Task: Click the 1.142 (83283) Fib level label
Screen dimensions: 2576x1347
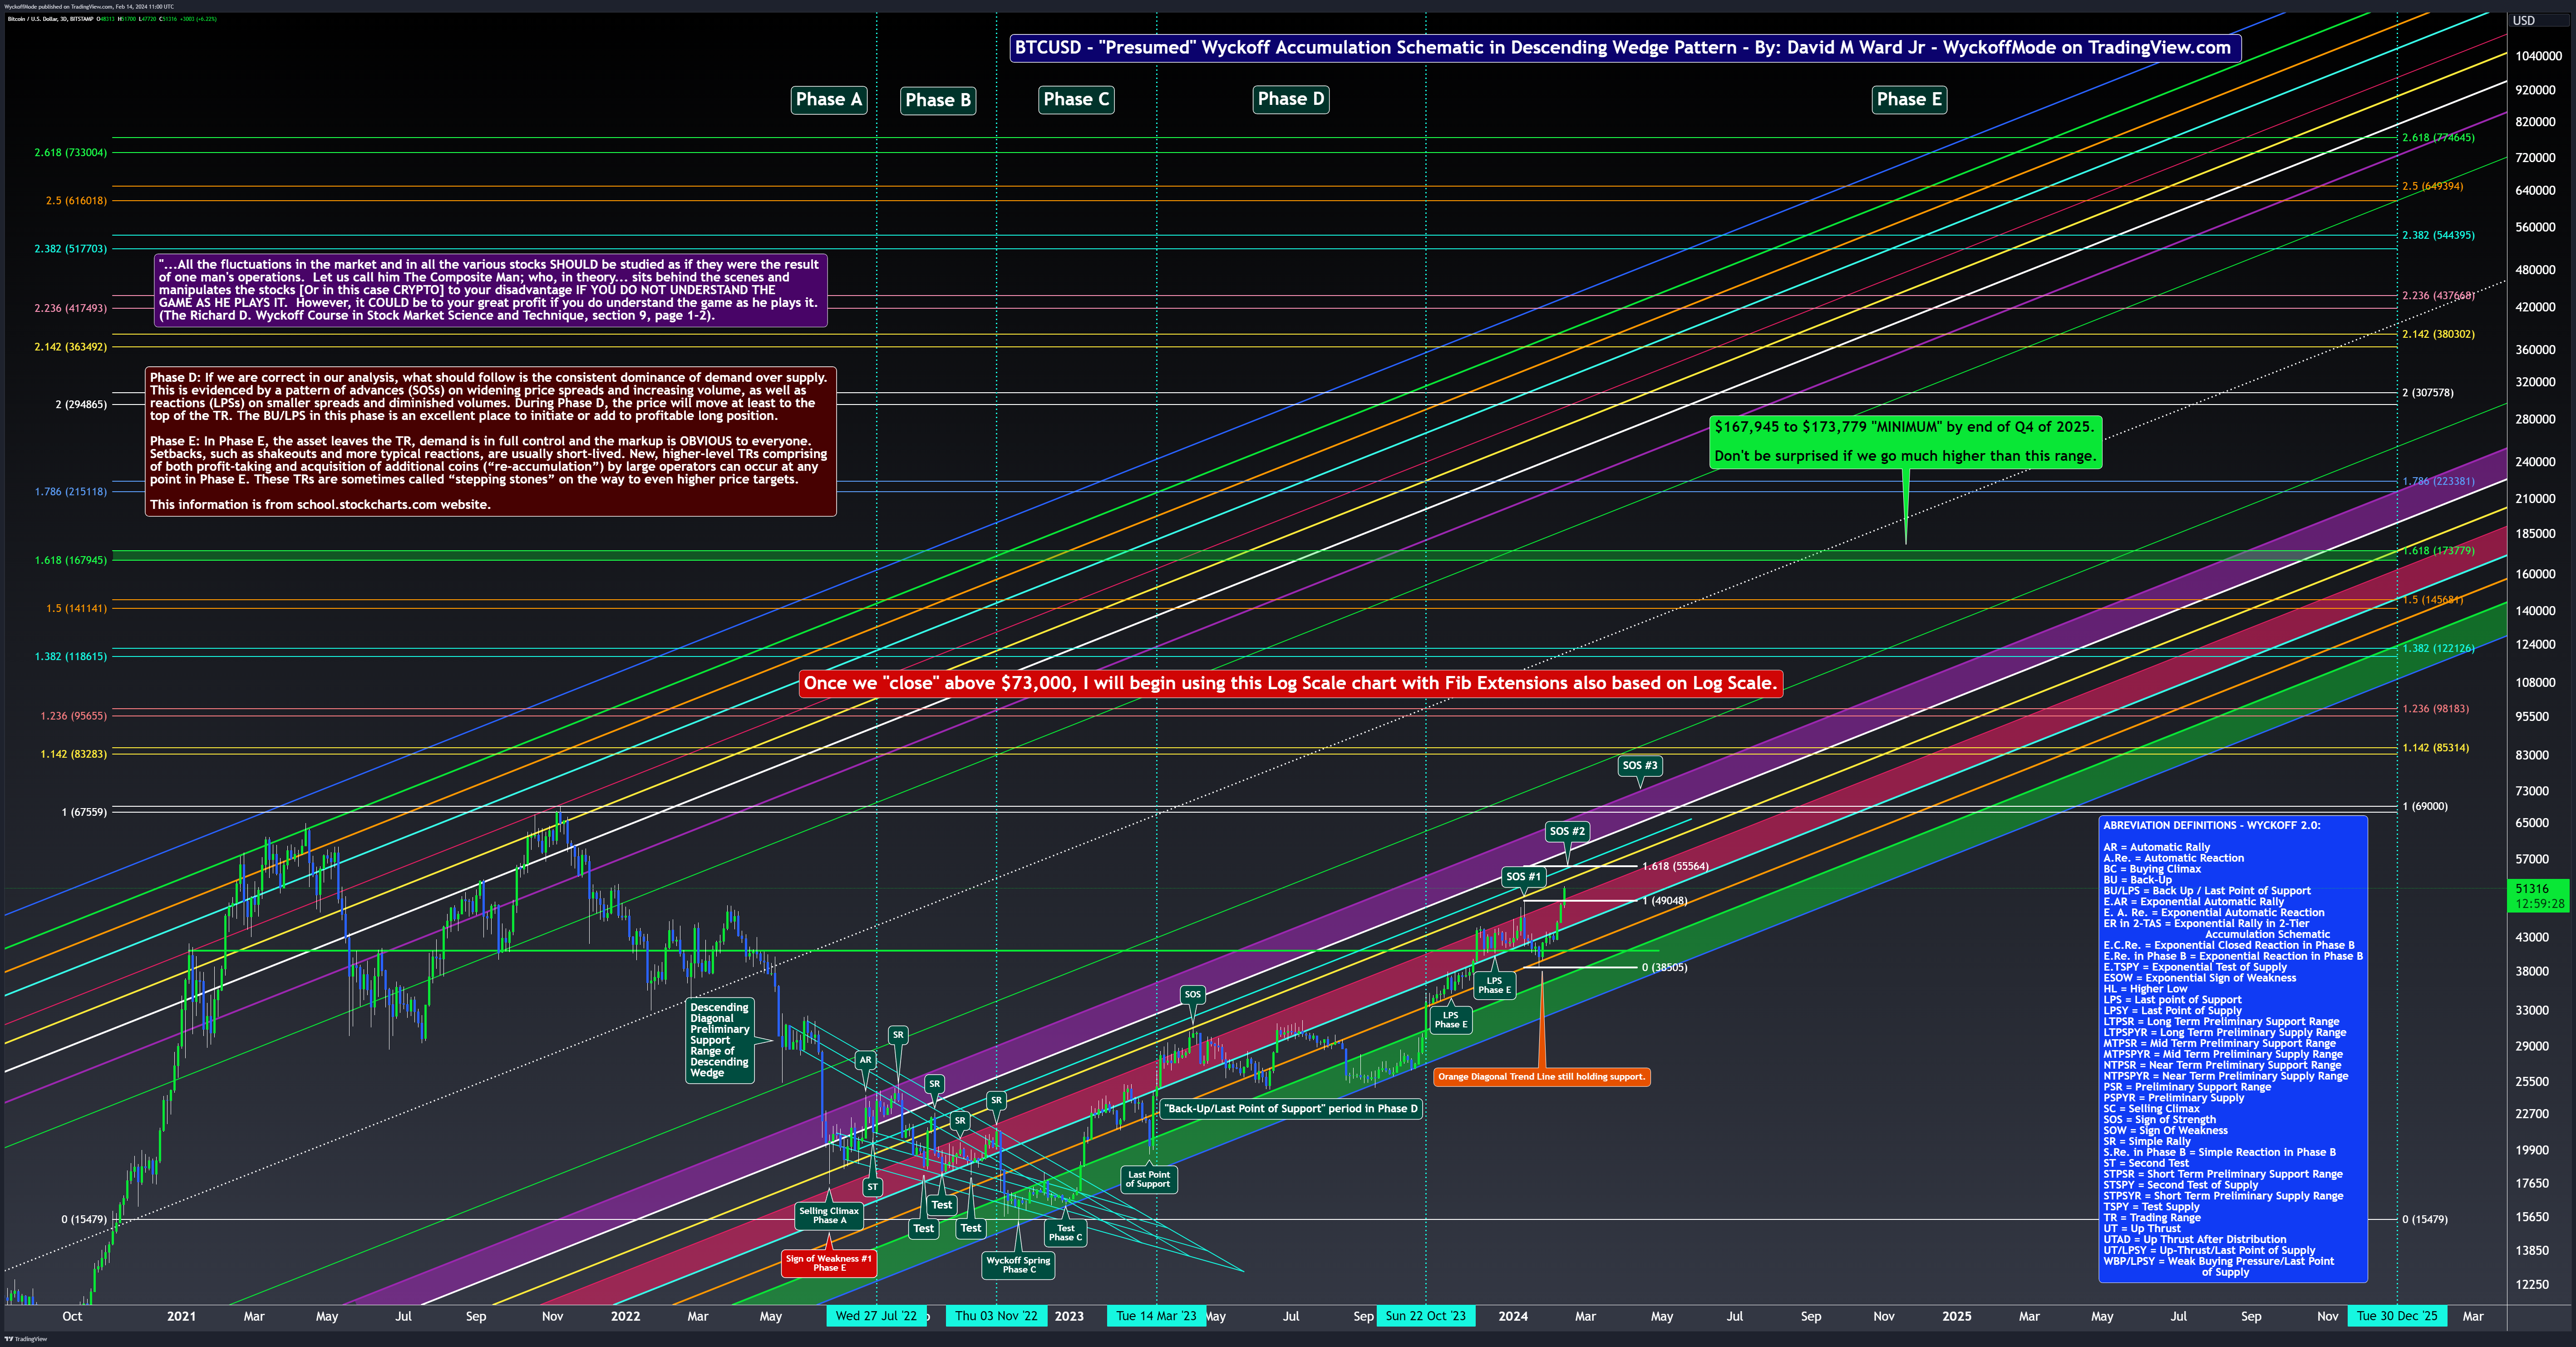Action: [73, 754]
